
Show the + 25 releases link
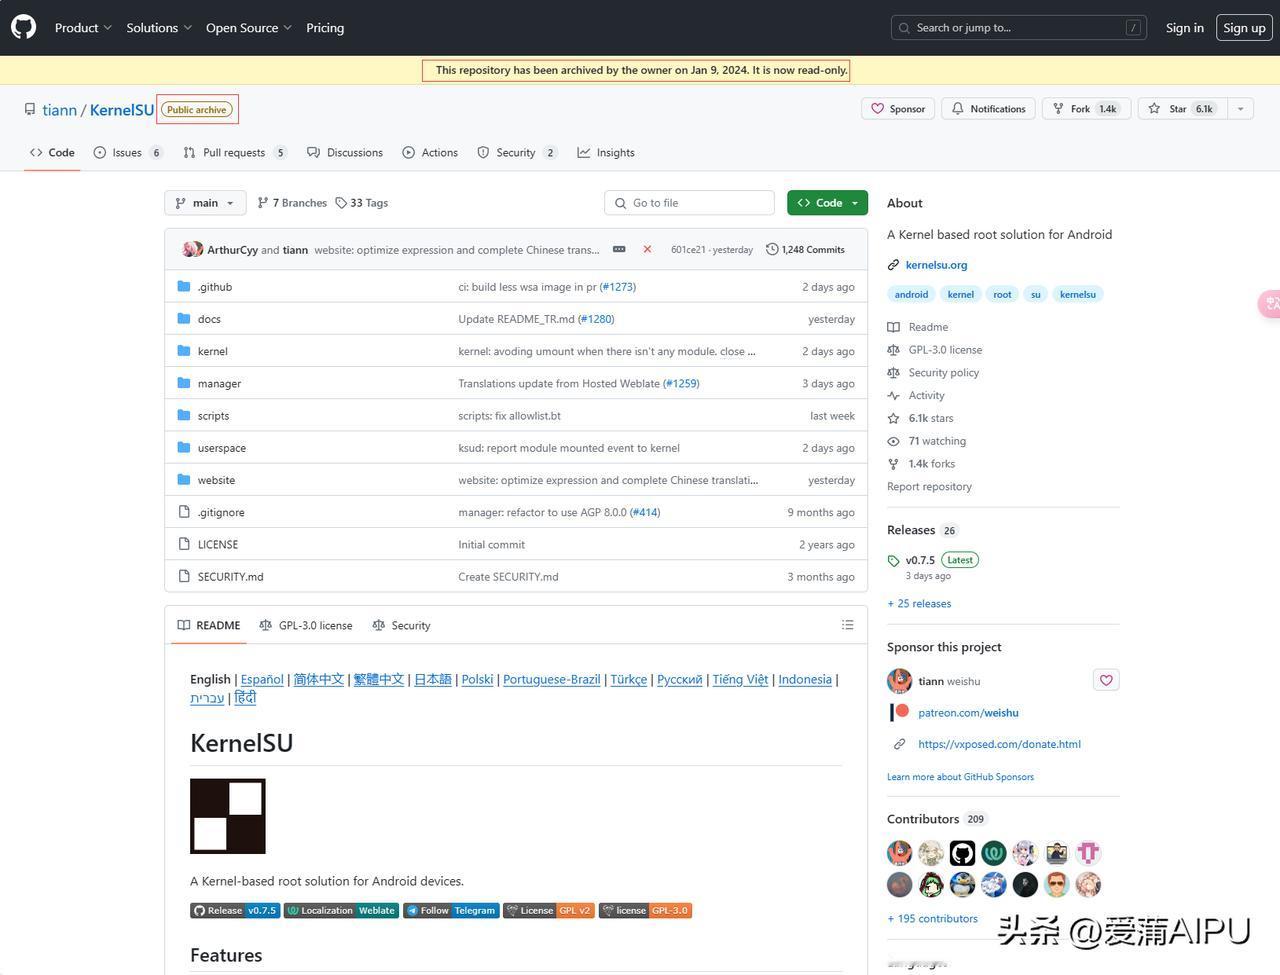(x=919, y=604)
